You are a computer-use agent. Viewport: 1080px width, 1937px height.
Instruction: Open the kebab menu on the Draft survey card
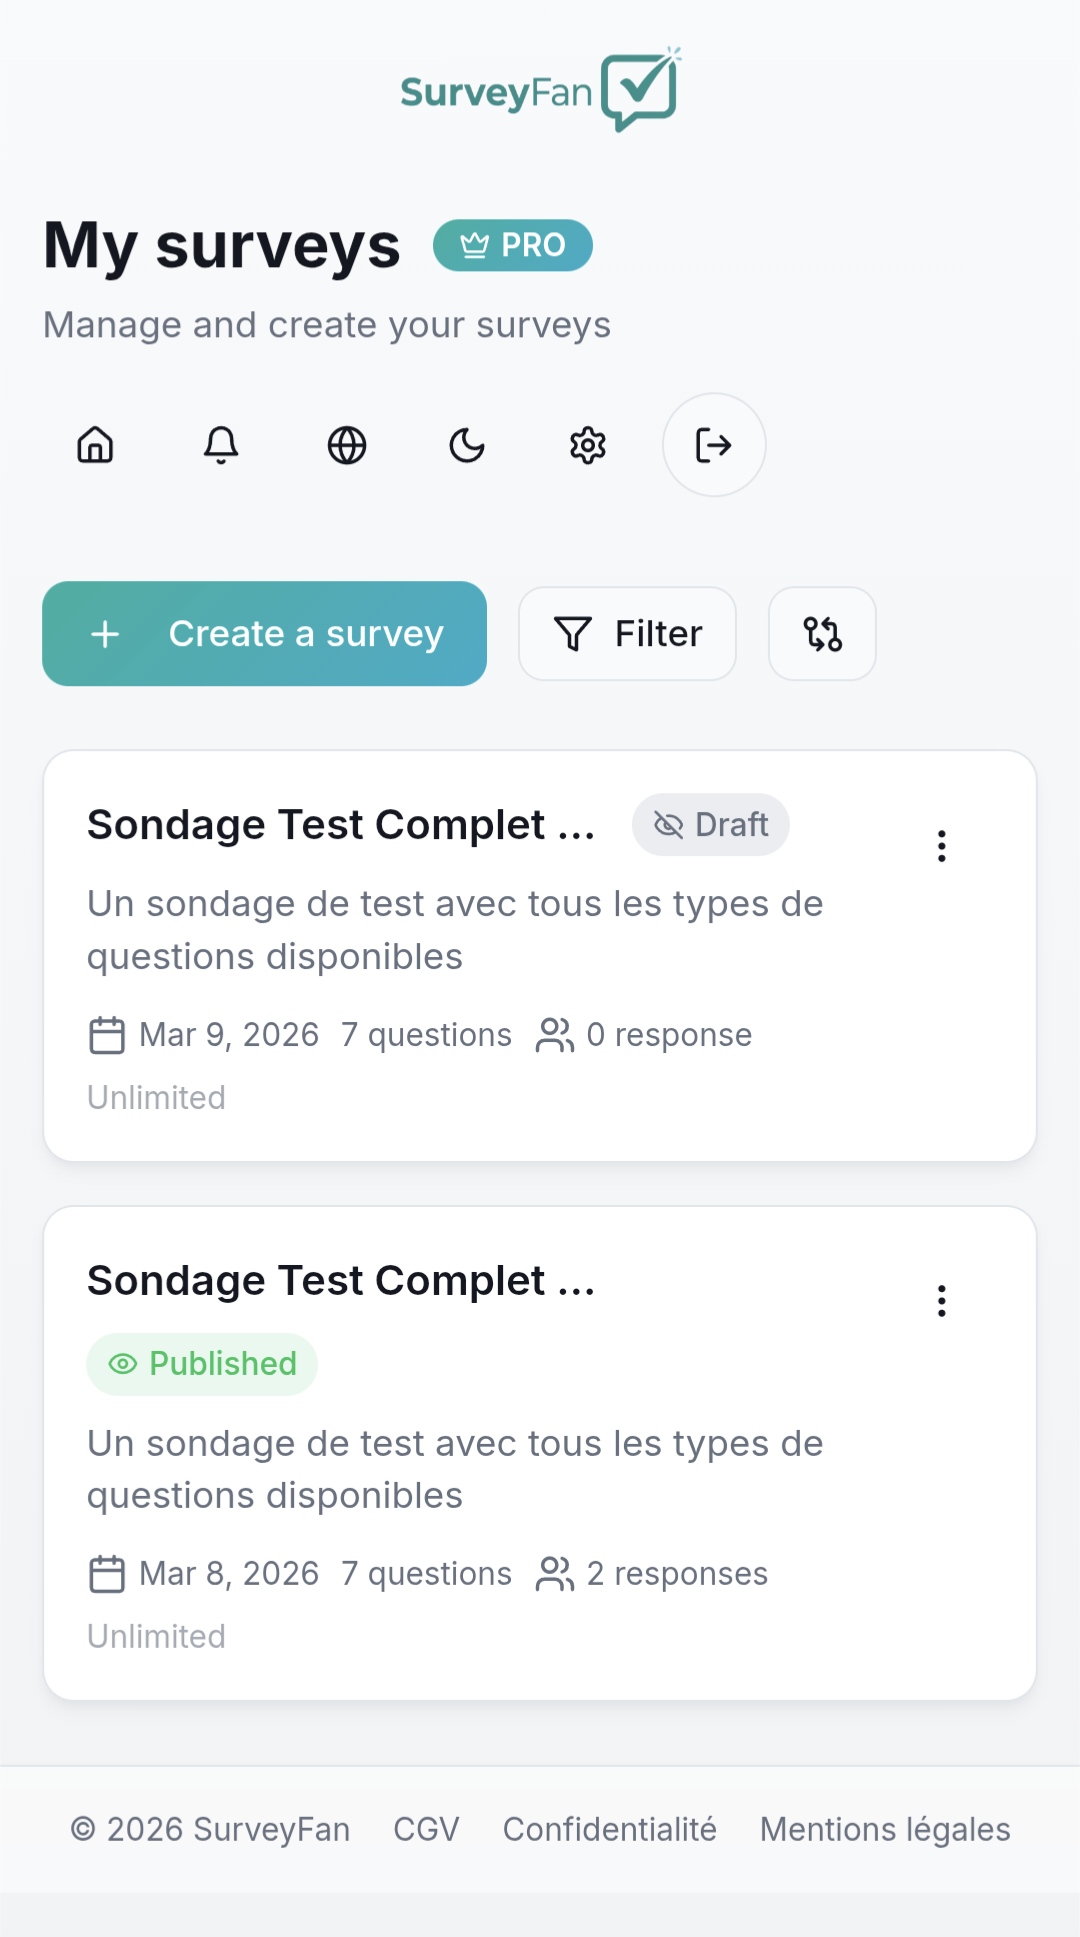(x=941, y=846)
